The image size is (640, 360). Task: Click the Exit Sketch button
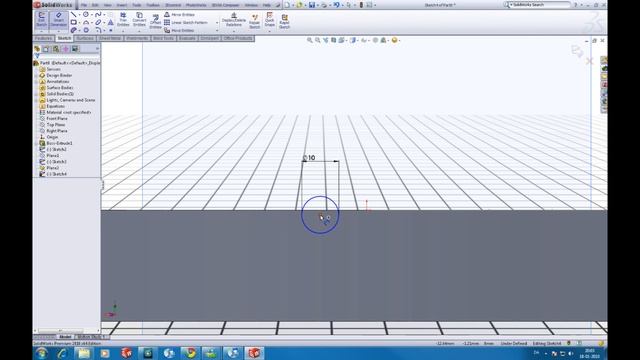pyautogui.click(x=42, y=20)
